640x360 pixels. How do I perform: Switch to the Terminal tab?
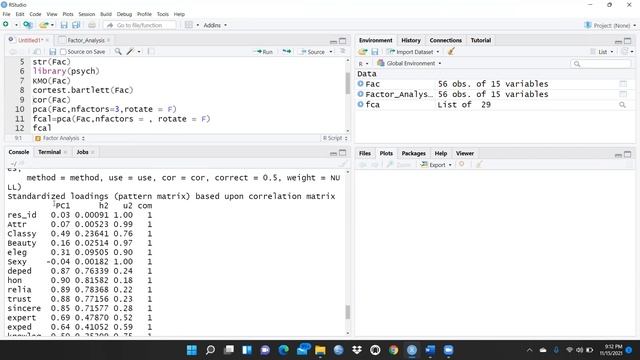click(49, 152)
